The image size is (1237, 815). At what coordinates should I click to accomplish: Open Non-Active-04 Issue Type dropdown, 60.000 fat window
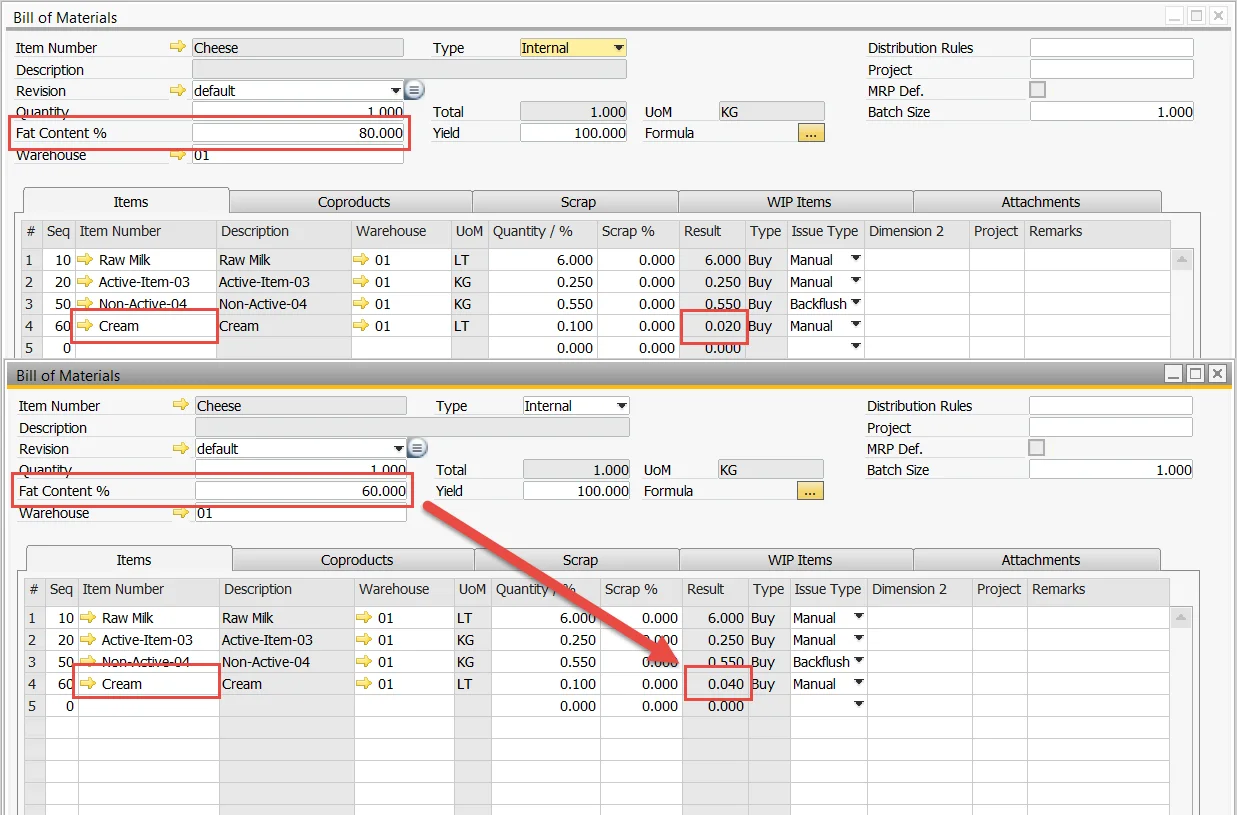(859, 661)
